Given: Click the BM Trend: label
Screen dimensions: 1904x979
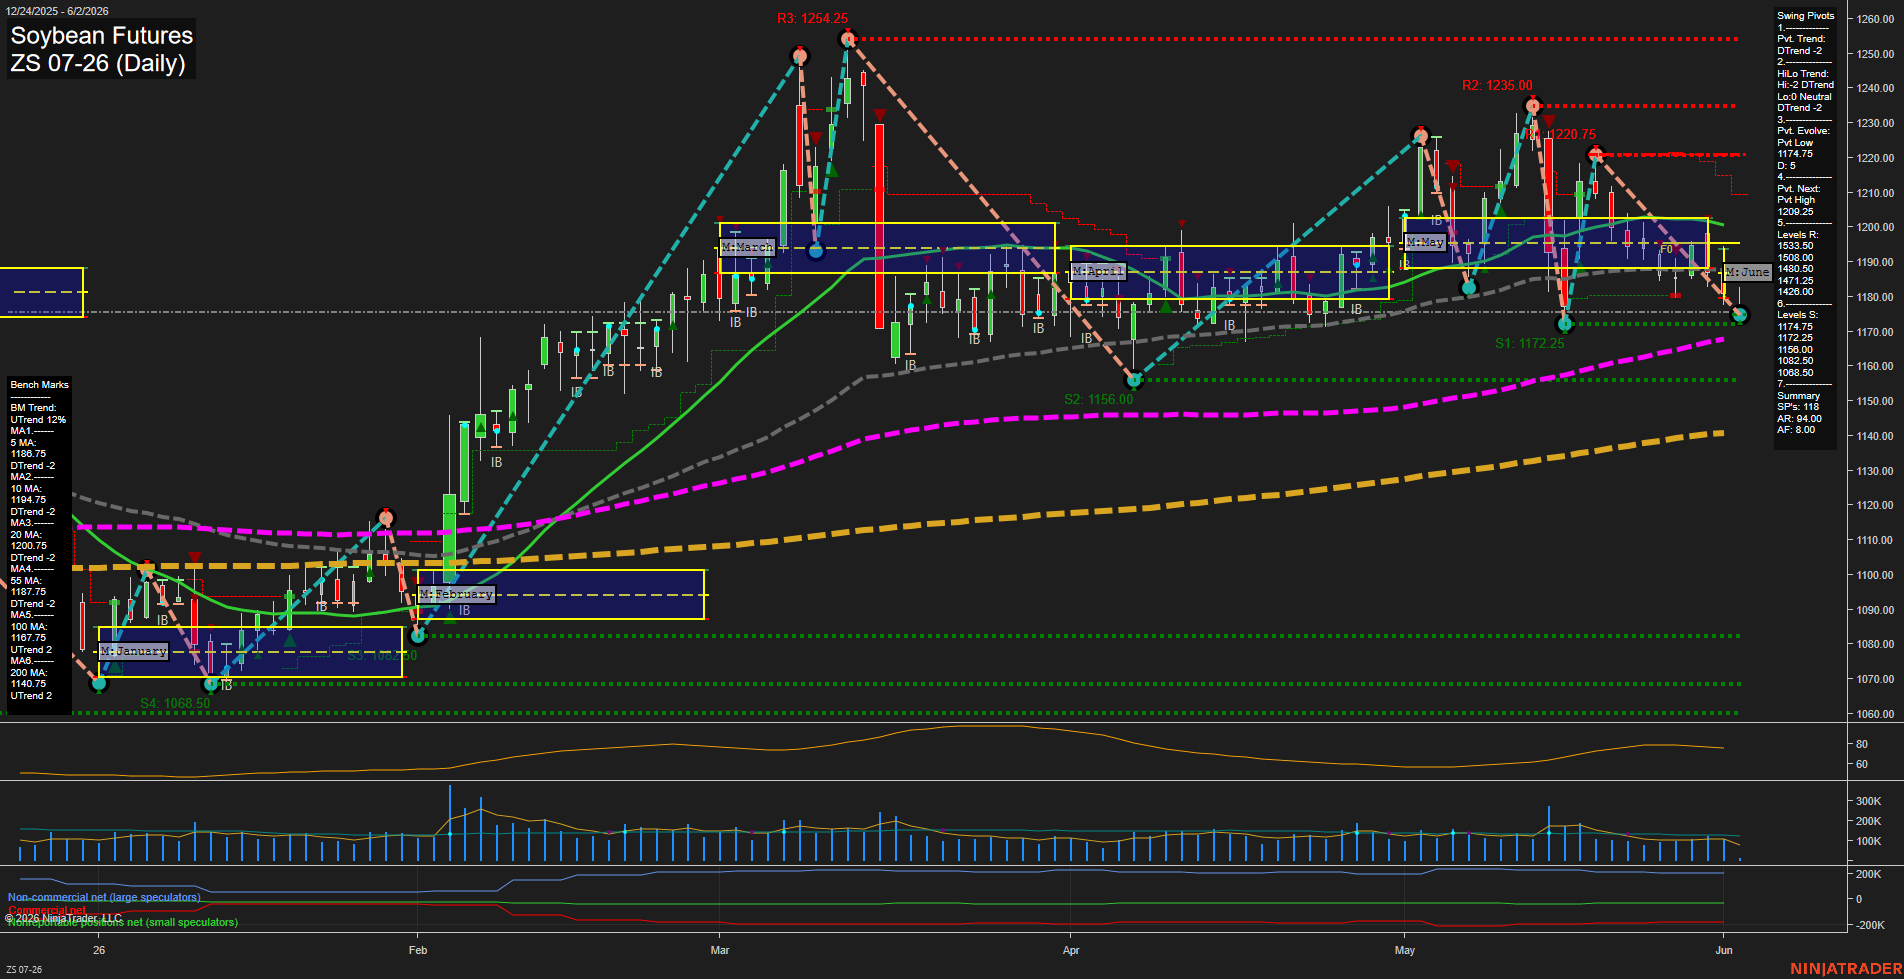Looking at the screenshot, I should [x=33, y=408].
